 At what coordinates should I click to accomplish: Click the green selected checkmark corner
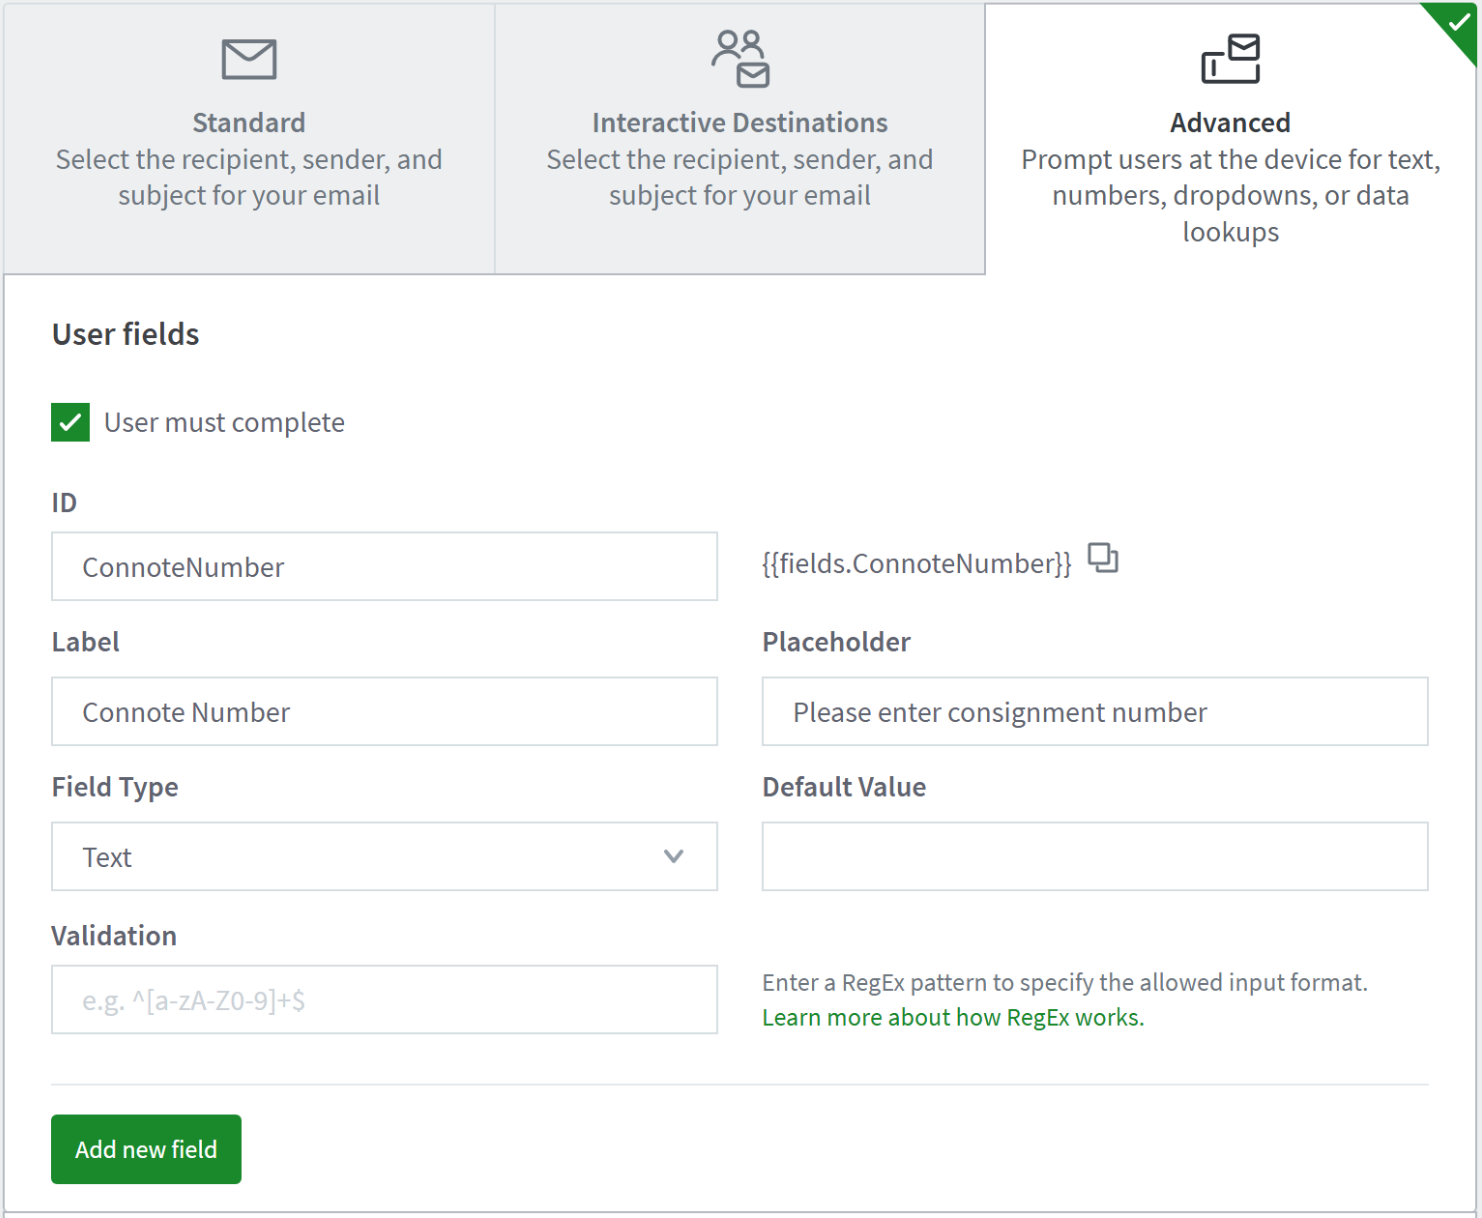tap(1458, 22)
